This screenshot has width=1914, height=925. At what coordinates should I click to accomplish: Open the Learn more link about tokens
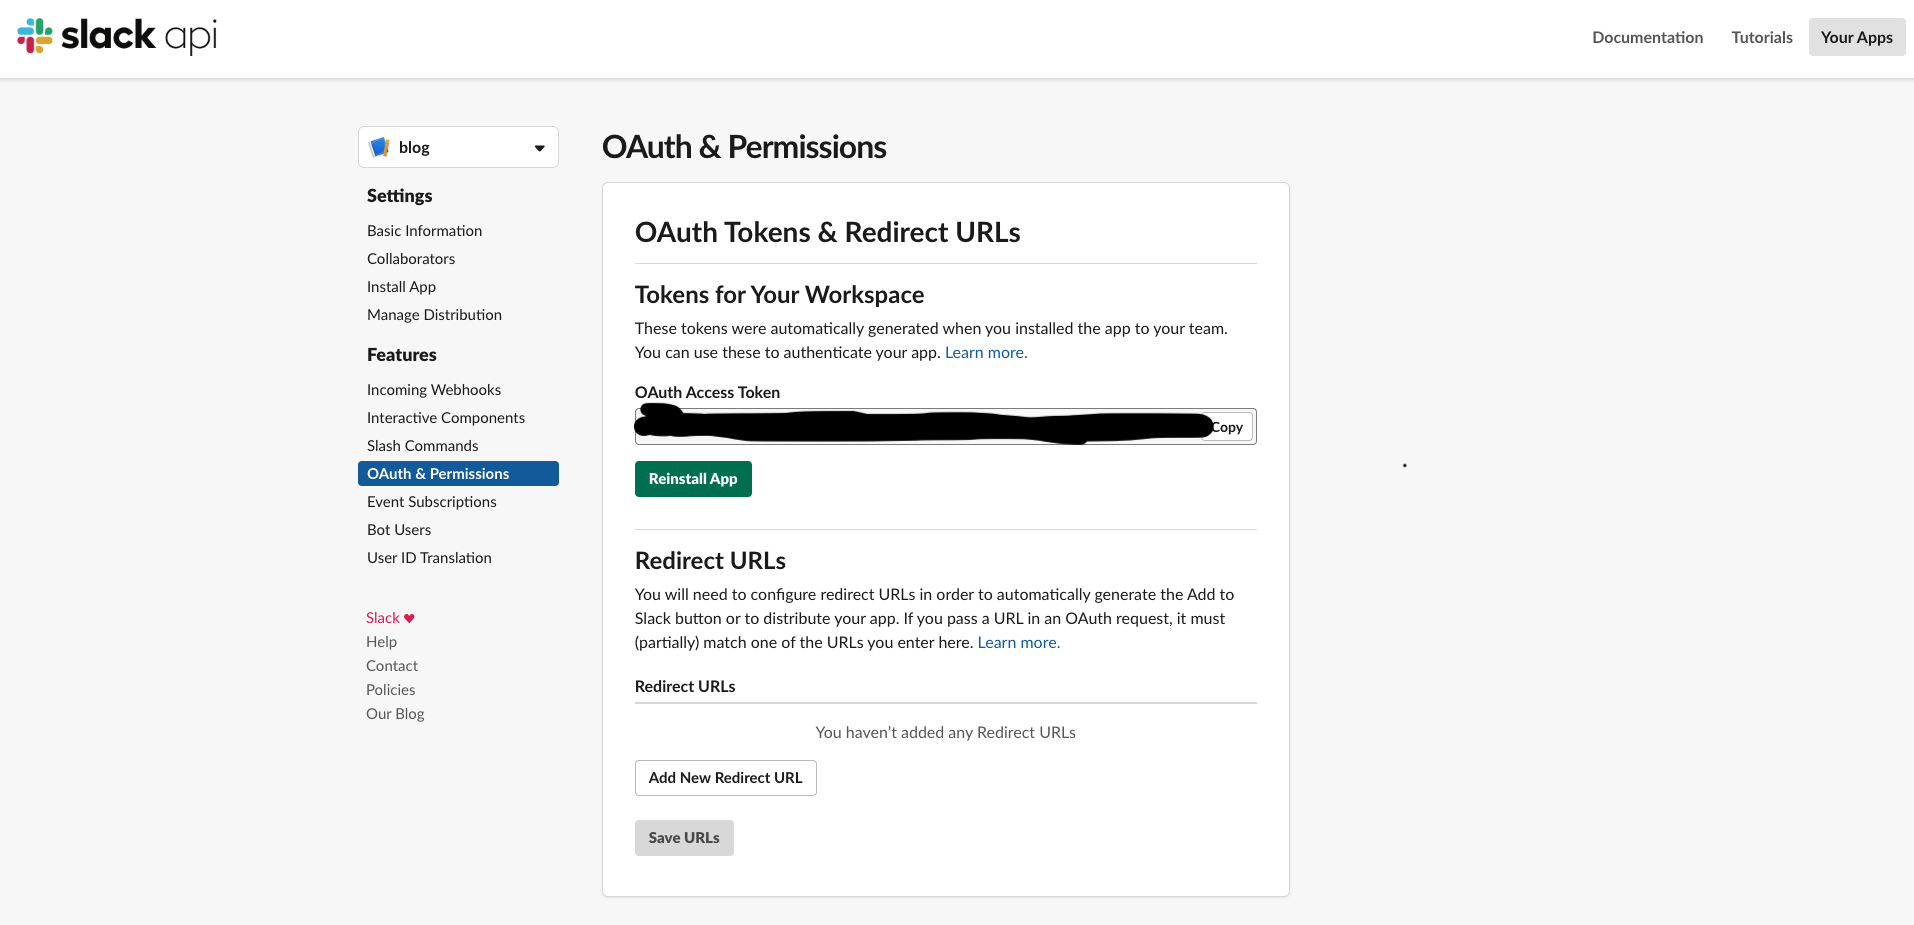tap(985, 352)
